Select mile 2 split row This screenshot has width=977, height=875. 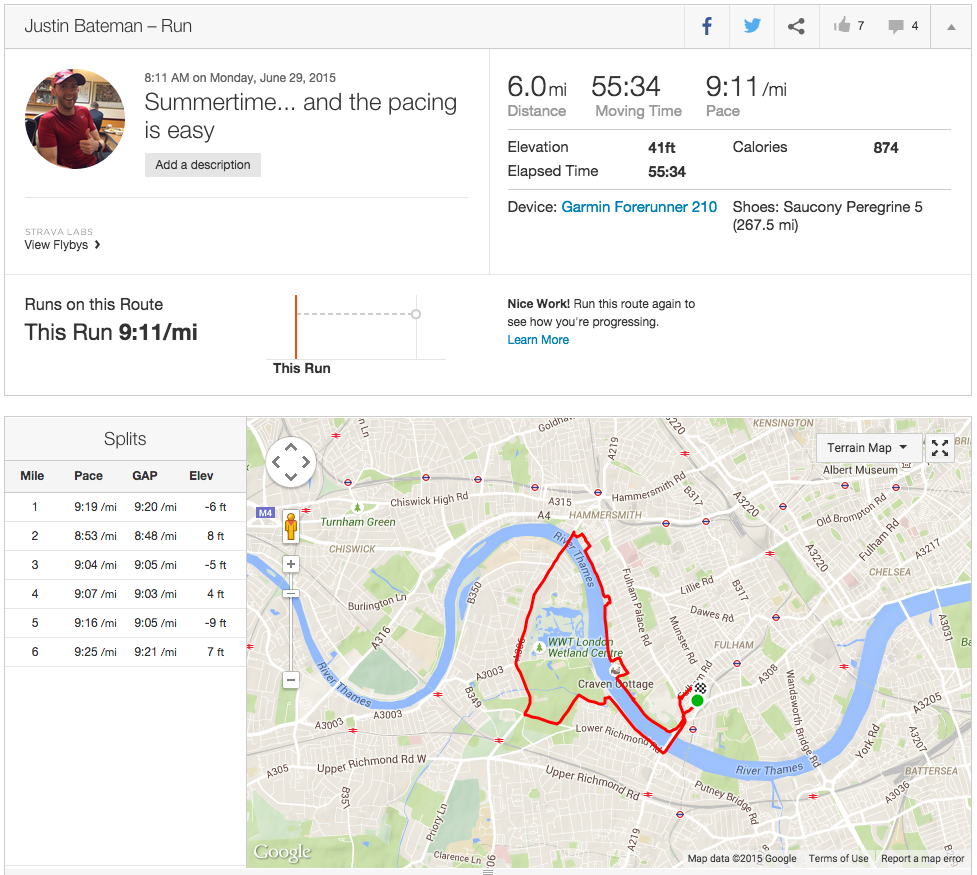[x=125, y=536]
